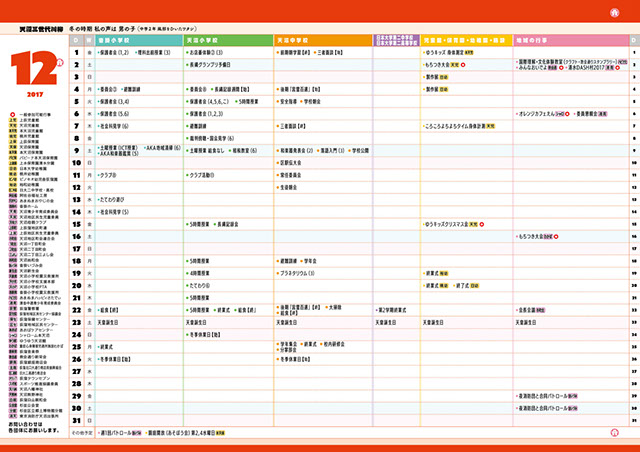Click 第2学期終業式 on day 22
The image size is (640, 452).
pos(392,310)
